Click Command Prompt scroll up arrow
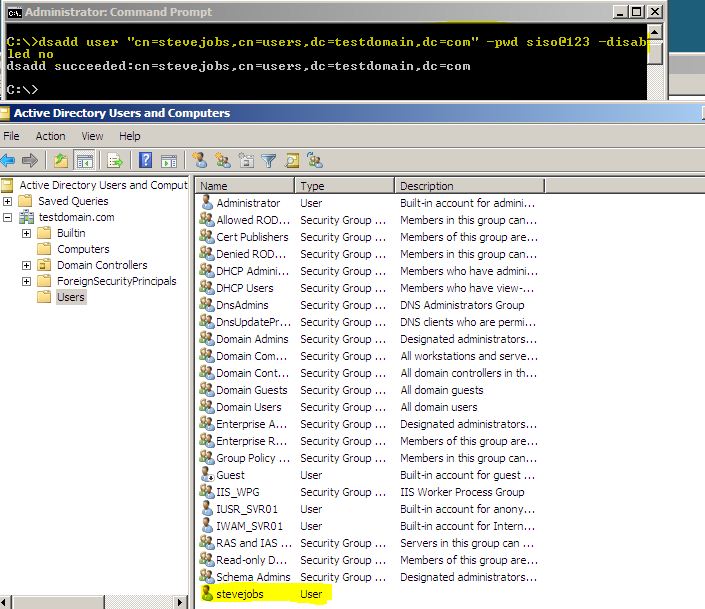 655,32
